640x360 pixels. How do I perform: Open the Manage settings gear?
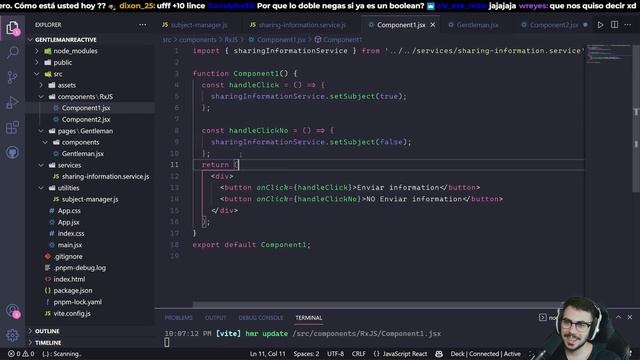pyautogui.click(x=13, y=335)
